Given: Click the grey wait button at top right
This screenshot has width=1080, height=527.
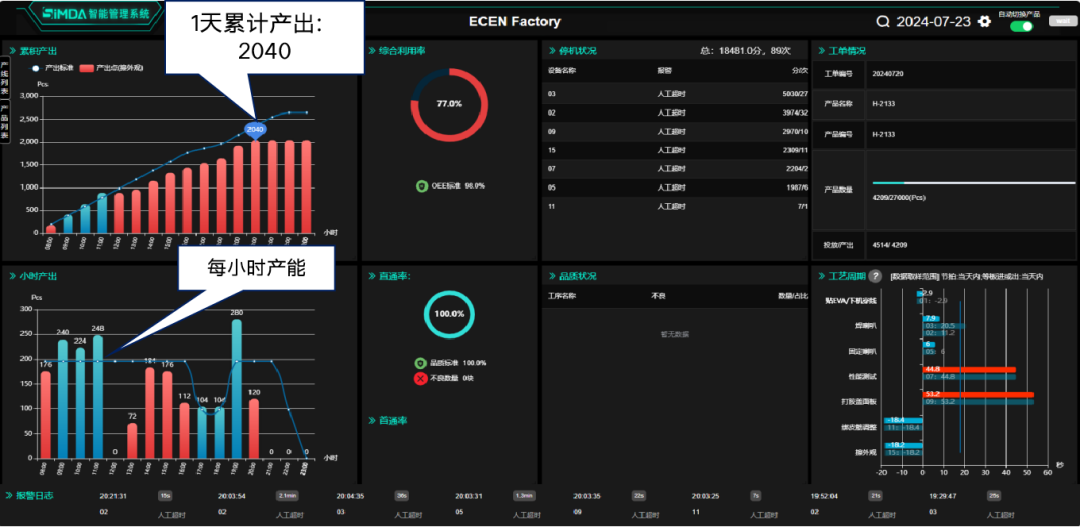Looking at the screenshot, I should pyautogui.click(x=1058, y=21).
